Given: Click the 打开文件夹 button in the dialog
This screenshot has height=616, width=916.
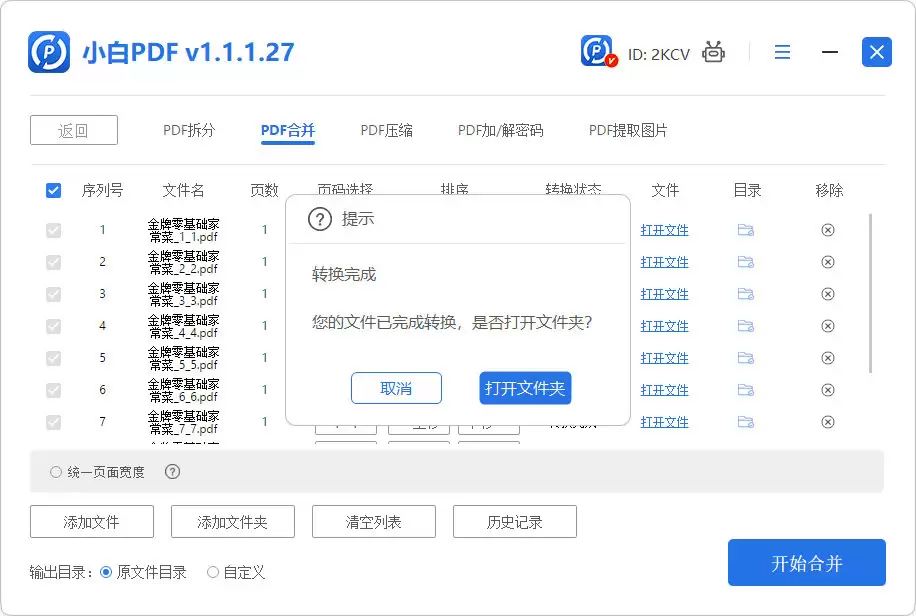Looking at the screenshot, I should click(525, 390).
